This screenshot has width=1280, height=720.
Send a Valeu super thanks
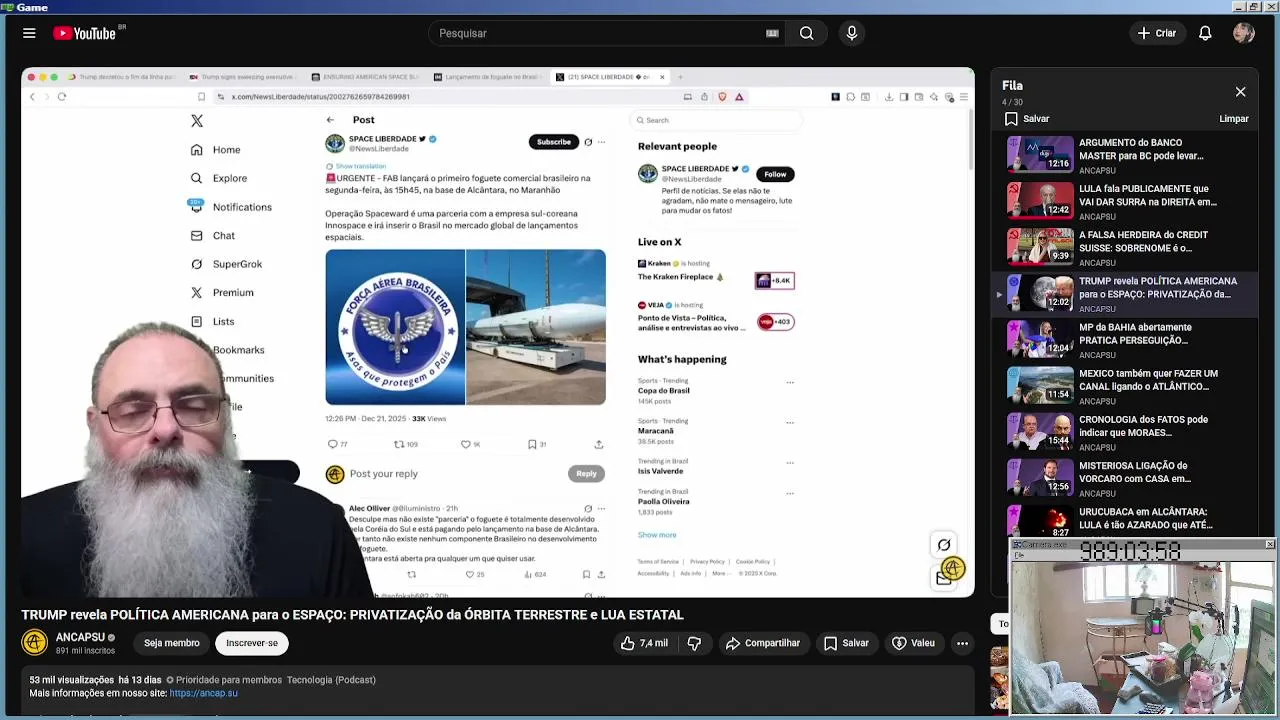coord(913,643)
